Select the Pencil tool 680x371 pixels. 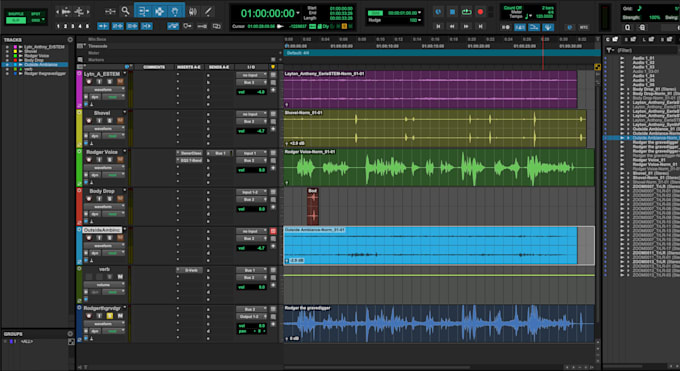tap(208, 12)
